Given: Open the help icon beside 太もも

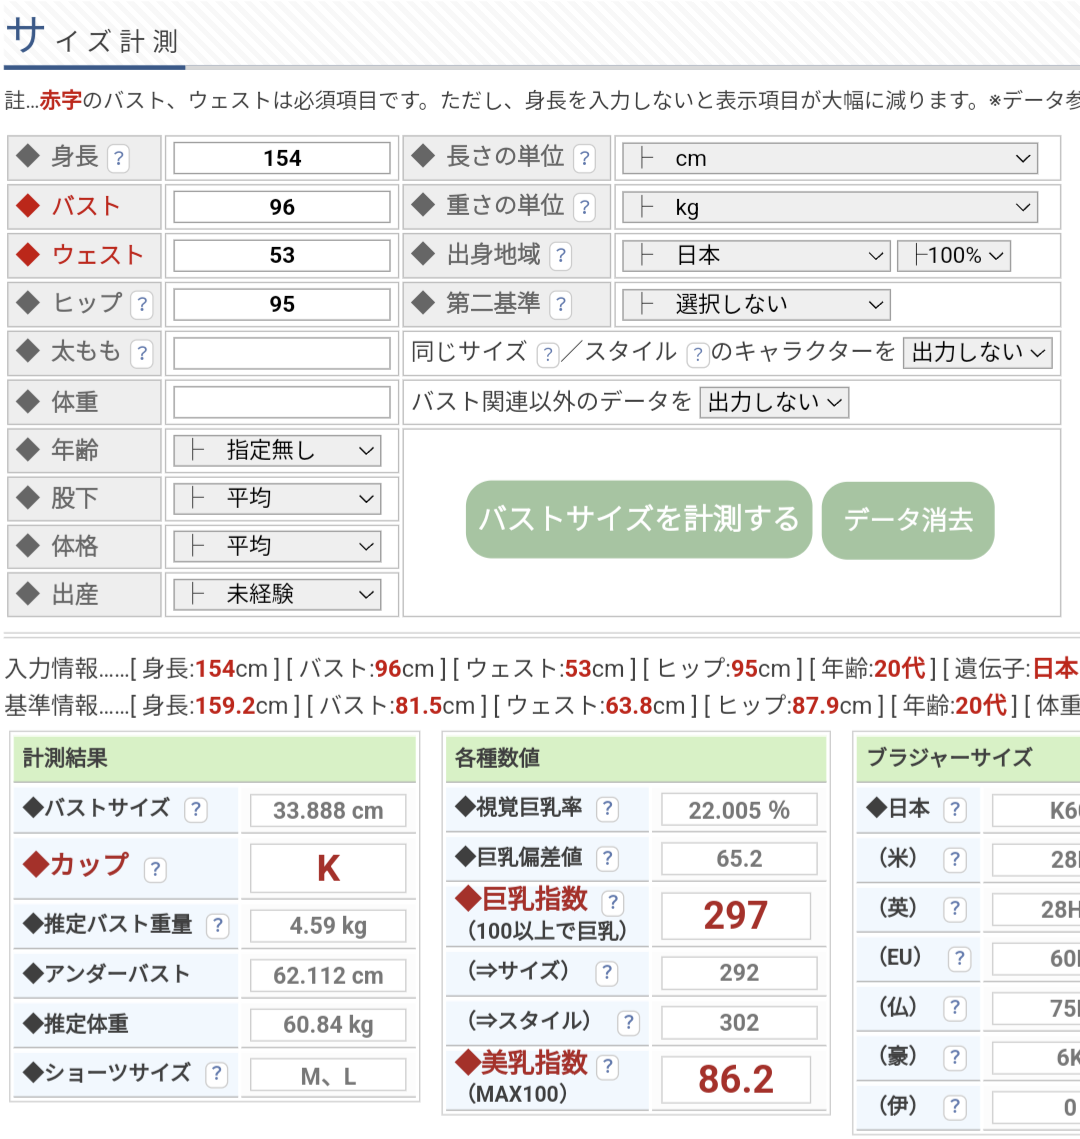Looking at the screenshot, I should tap(142, 353).
